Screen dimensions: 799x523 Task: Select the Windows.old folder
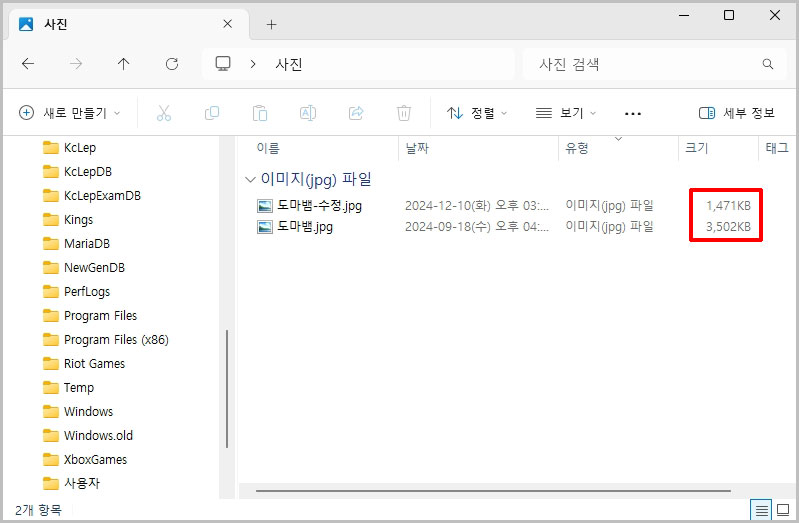tap(88, 435)
